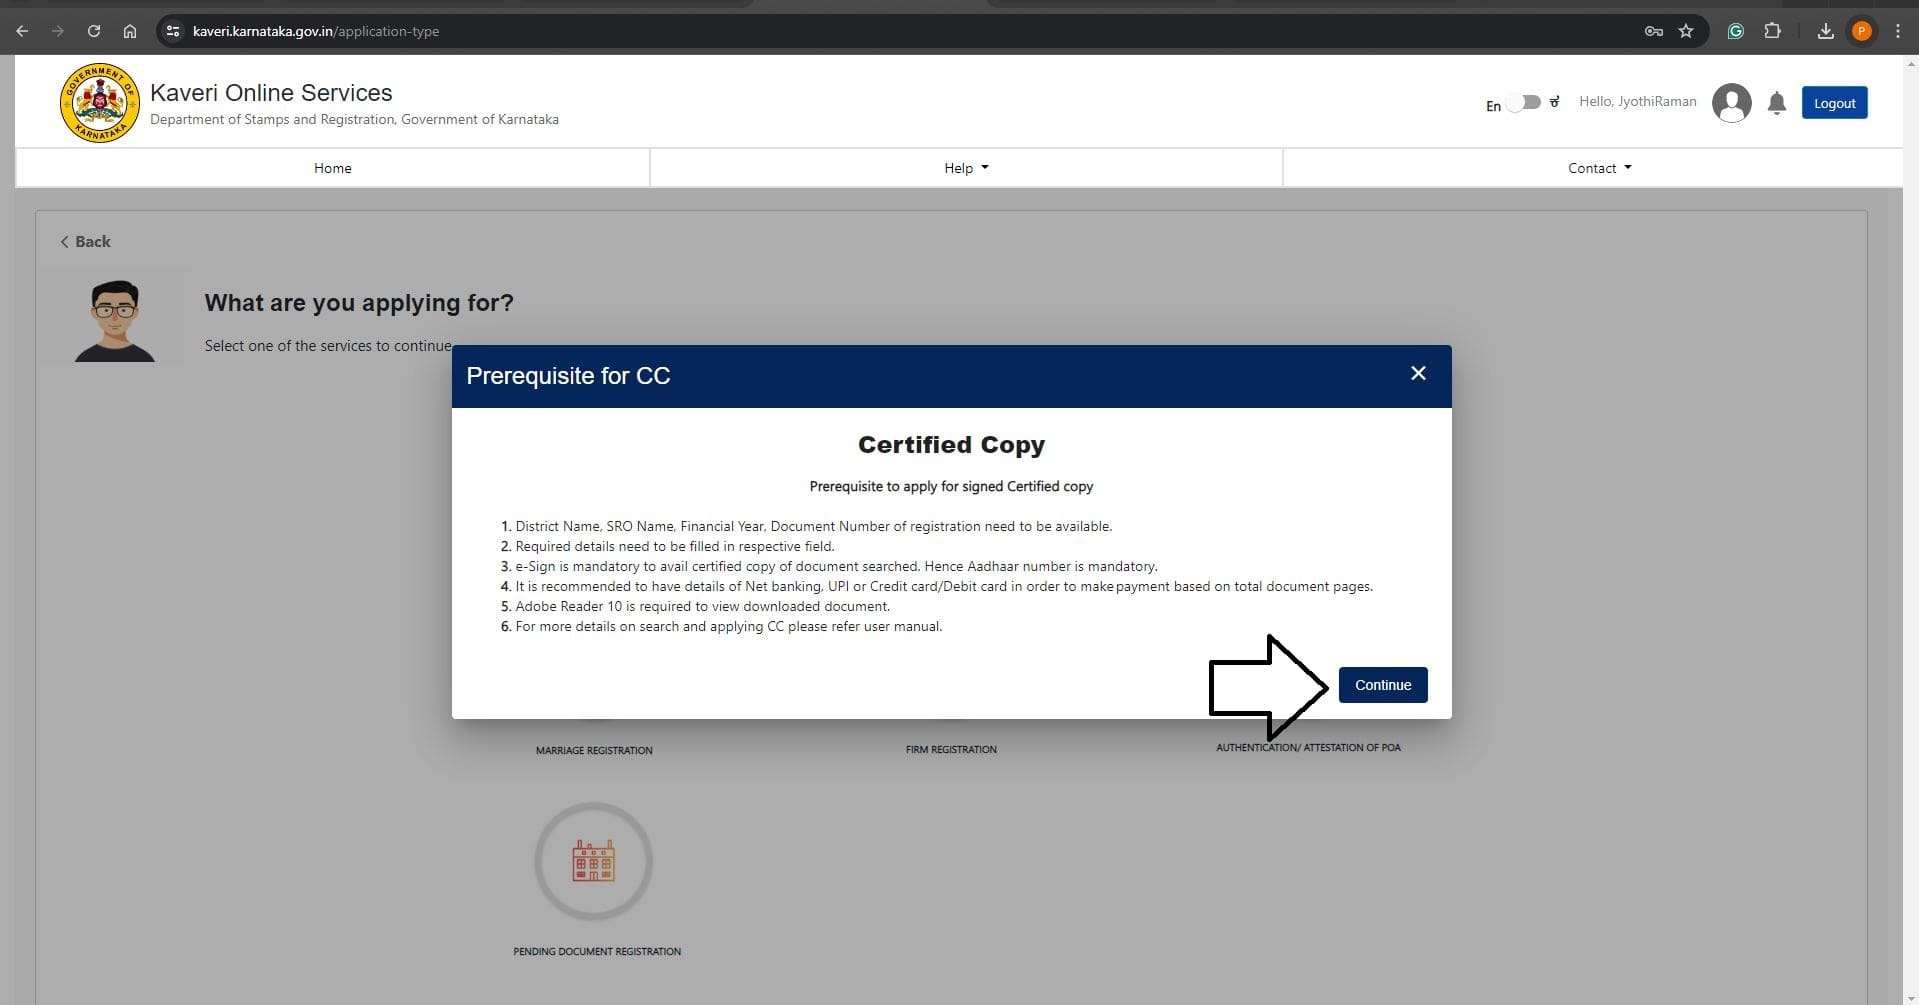Select the Pending Document Registration icon
This screenshot has width=1919, height=1005.
[x=594, y=861]
